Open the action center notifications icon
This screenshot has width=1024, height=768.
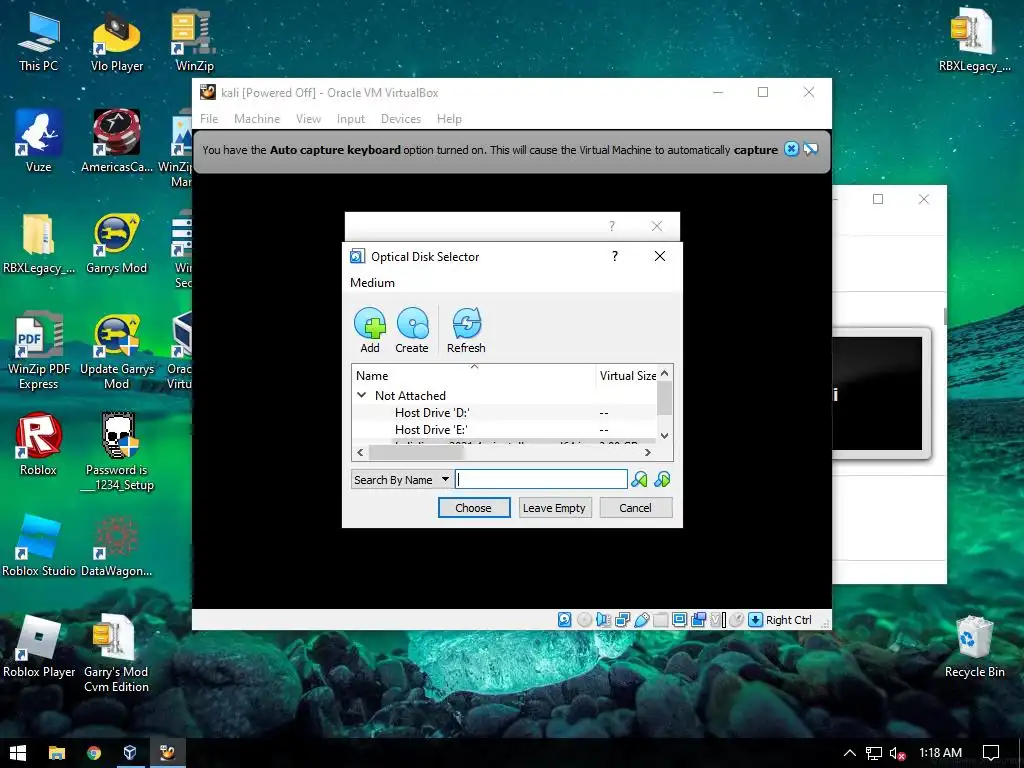[x=991, y=753]
